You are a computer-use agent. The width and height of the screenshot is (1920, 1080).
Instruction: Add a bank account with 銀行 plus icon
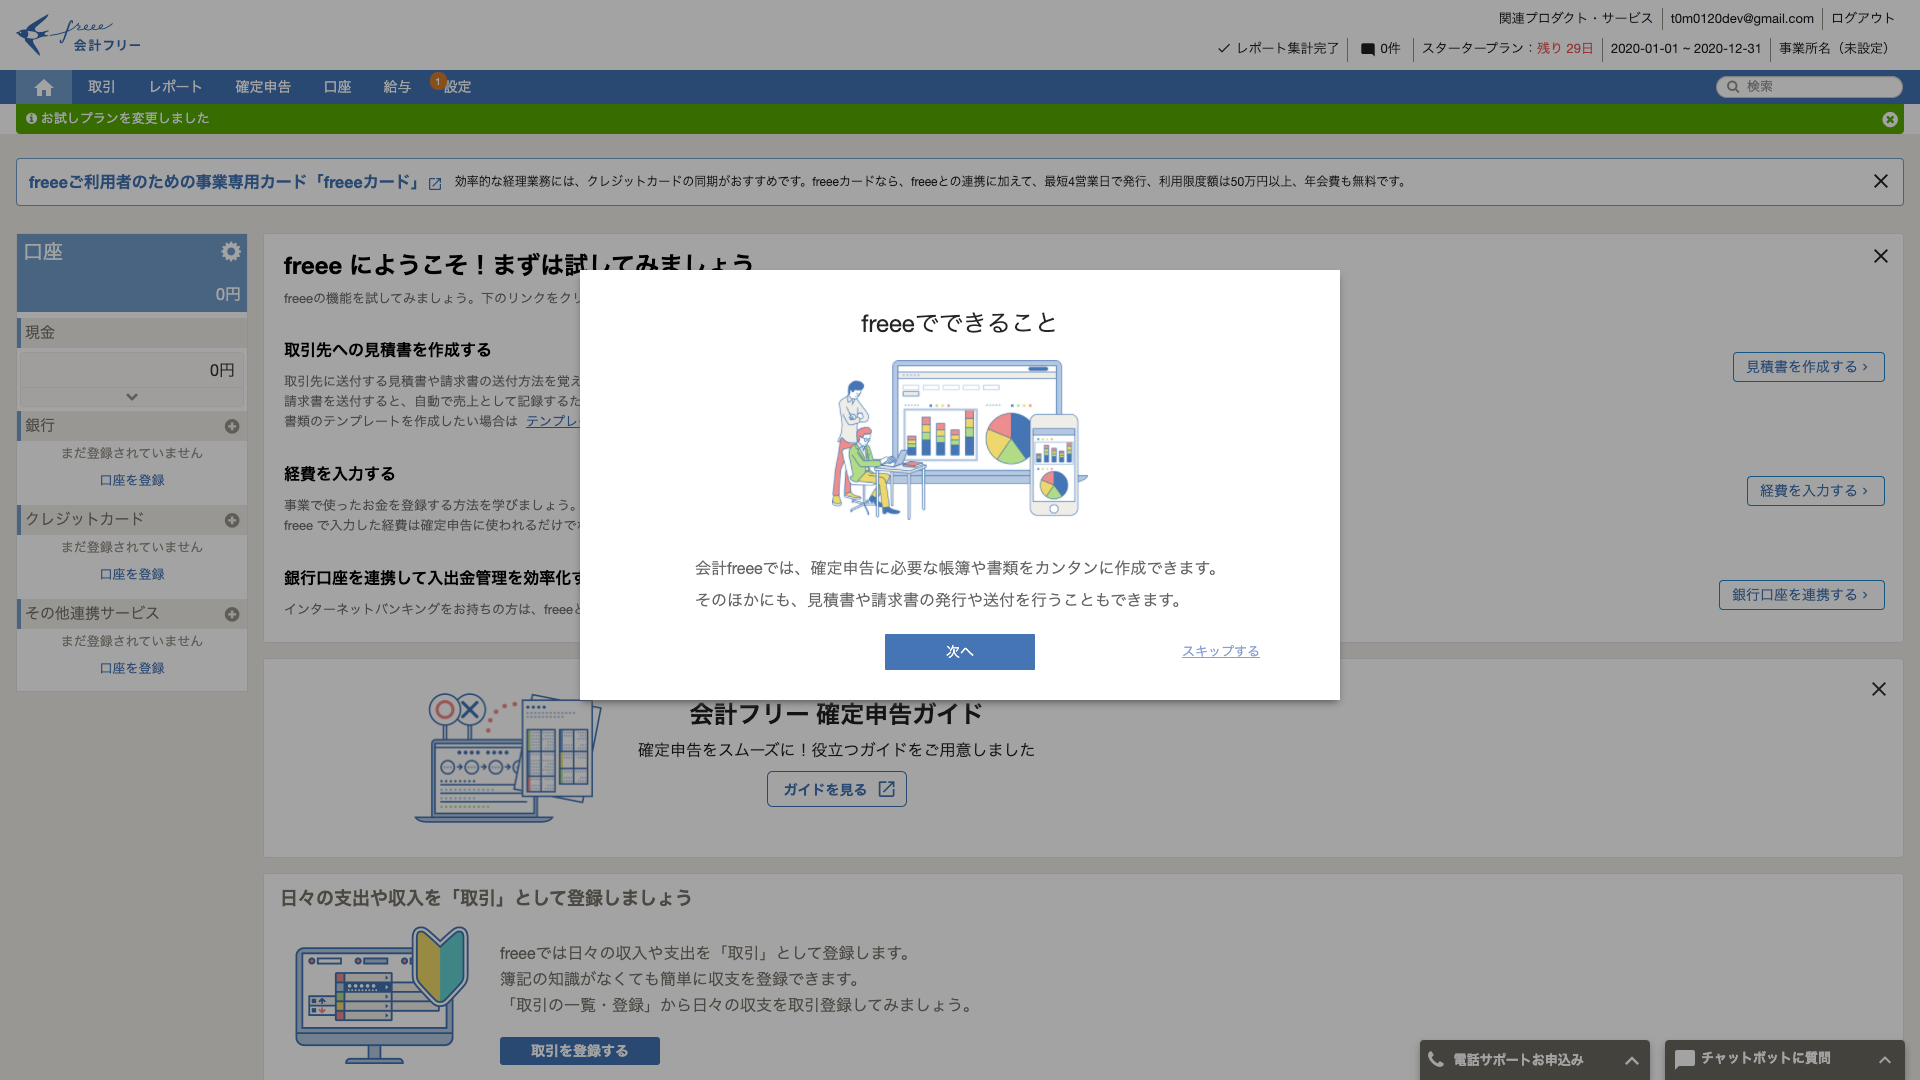pyautogui.click(x=232, y=427)
